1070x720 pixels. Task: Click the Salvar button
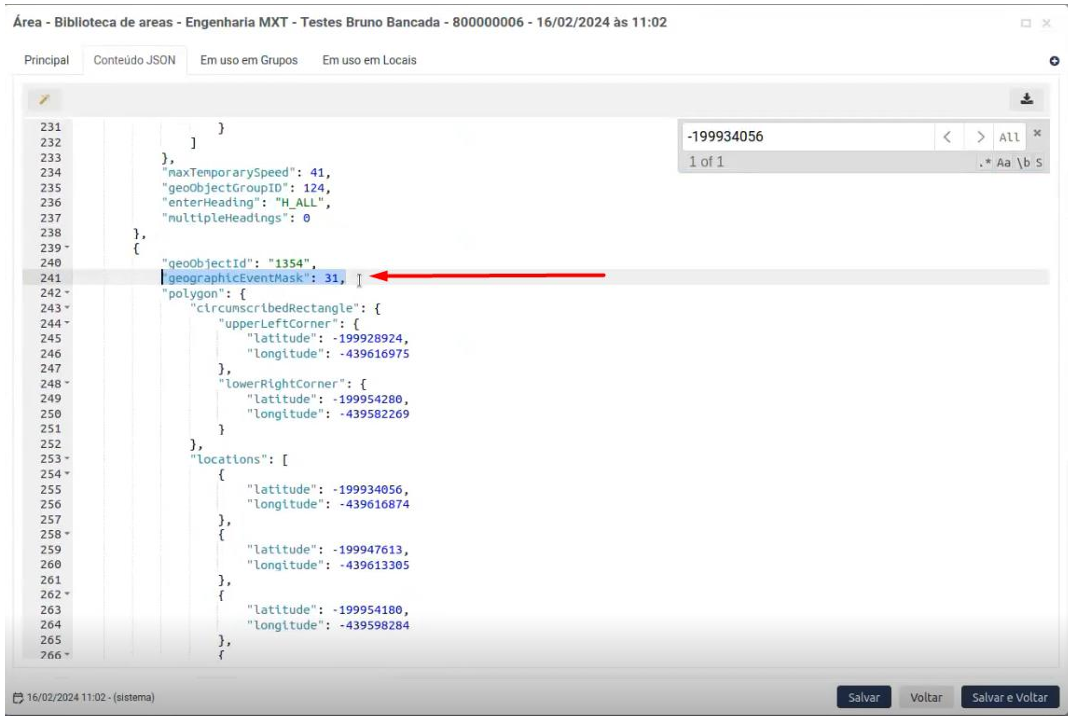(862, 696)
